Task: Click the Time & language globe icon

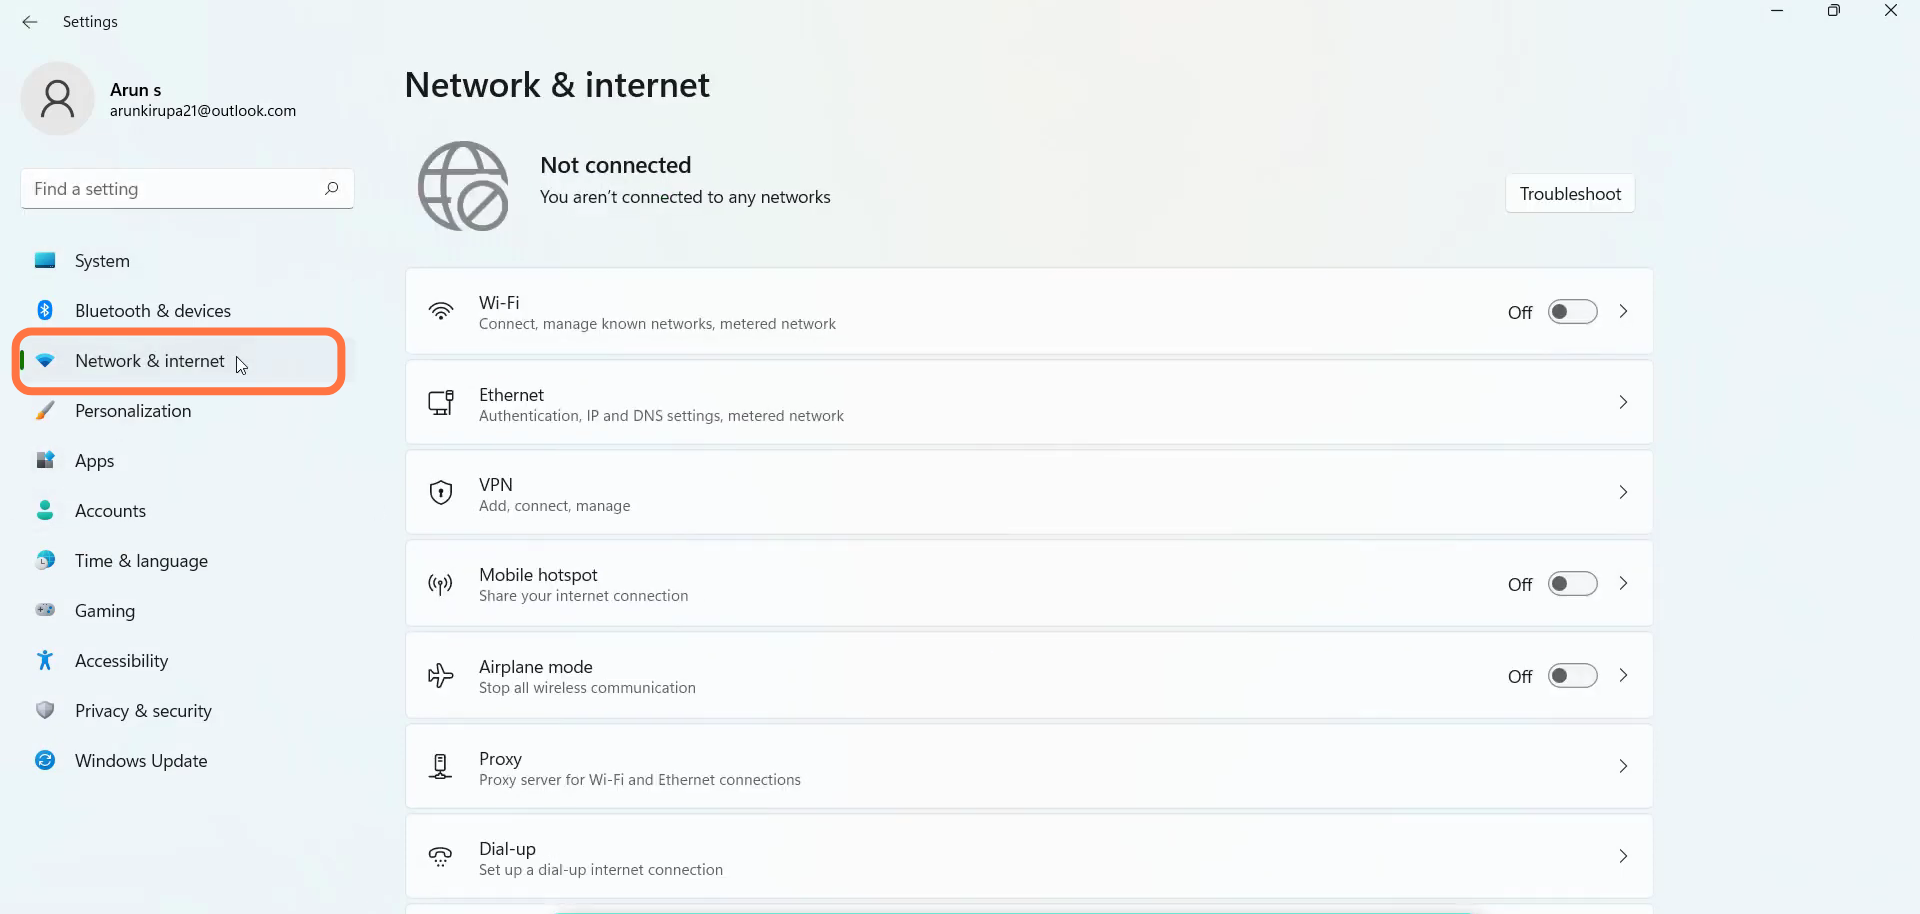Action: 45,560
